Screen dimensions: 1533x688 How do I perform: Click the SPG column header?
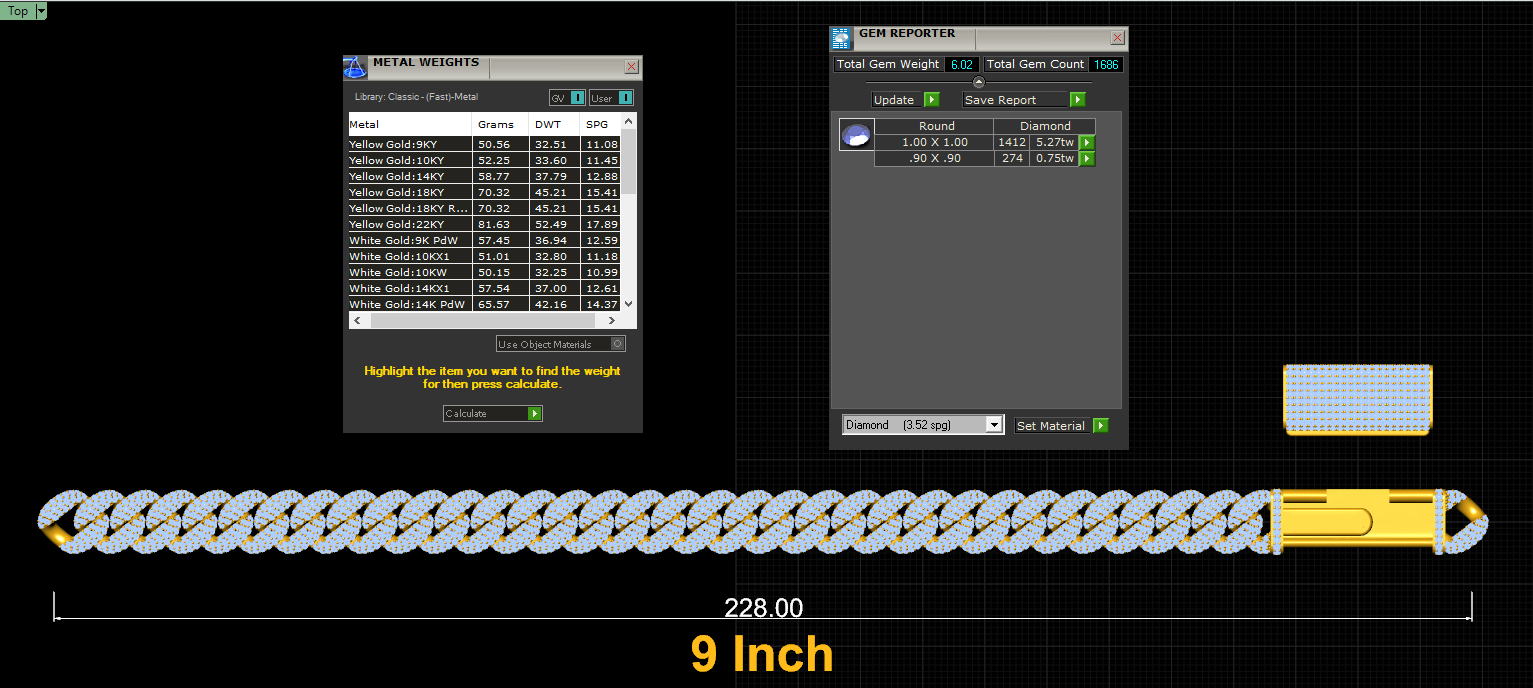pyautogui.click(x=600, y=124)
